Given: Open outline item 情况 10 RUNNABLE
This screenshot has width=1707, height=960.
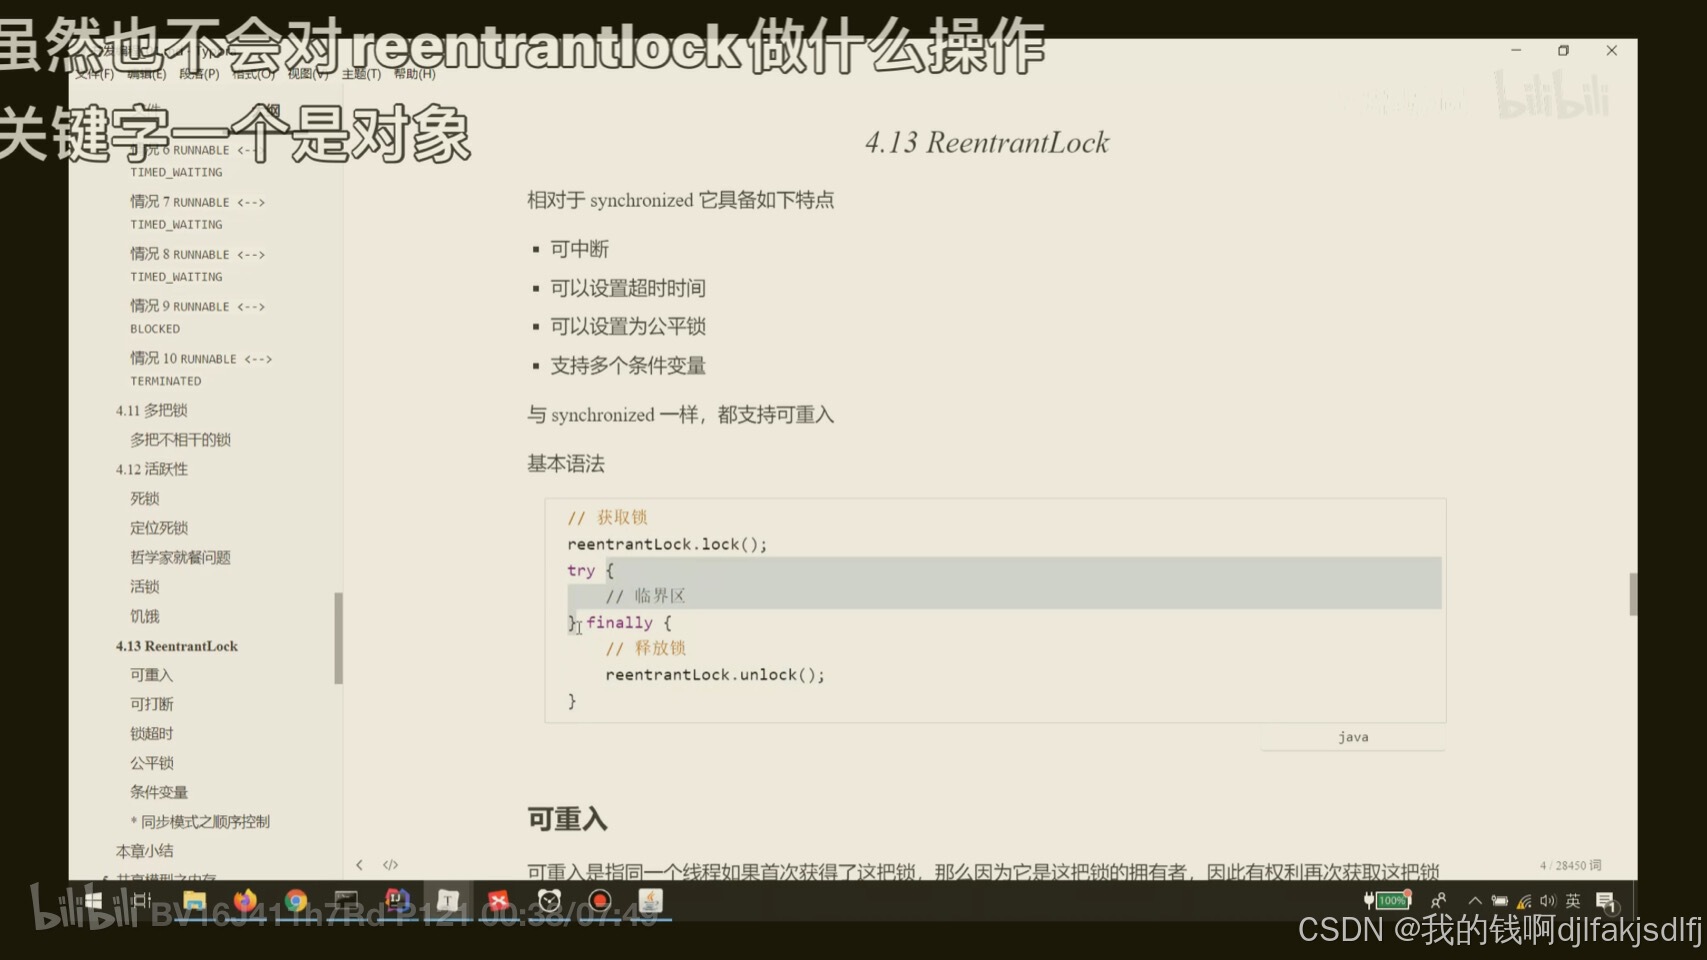Looking at the screenshot, I should point(200,368).
